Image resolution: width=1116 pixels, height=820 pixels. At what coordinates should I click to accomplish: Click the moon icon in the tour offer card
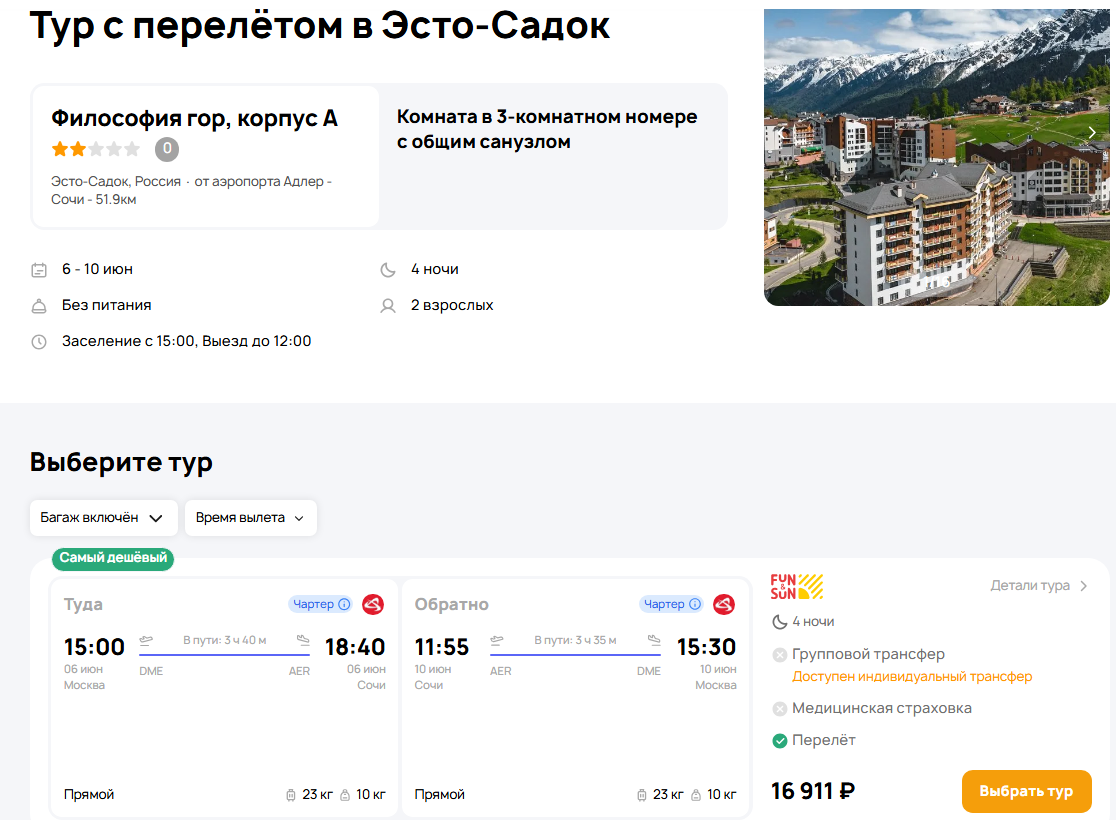[780, 622]
